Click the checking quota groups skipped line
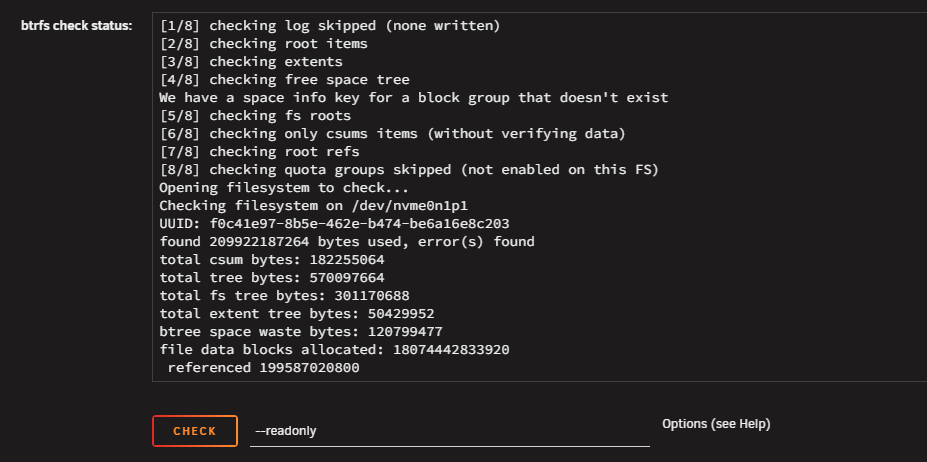Viewport: 927px width, 462px height. [x=409, y=170]
